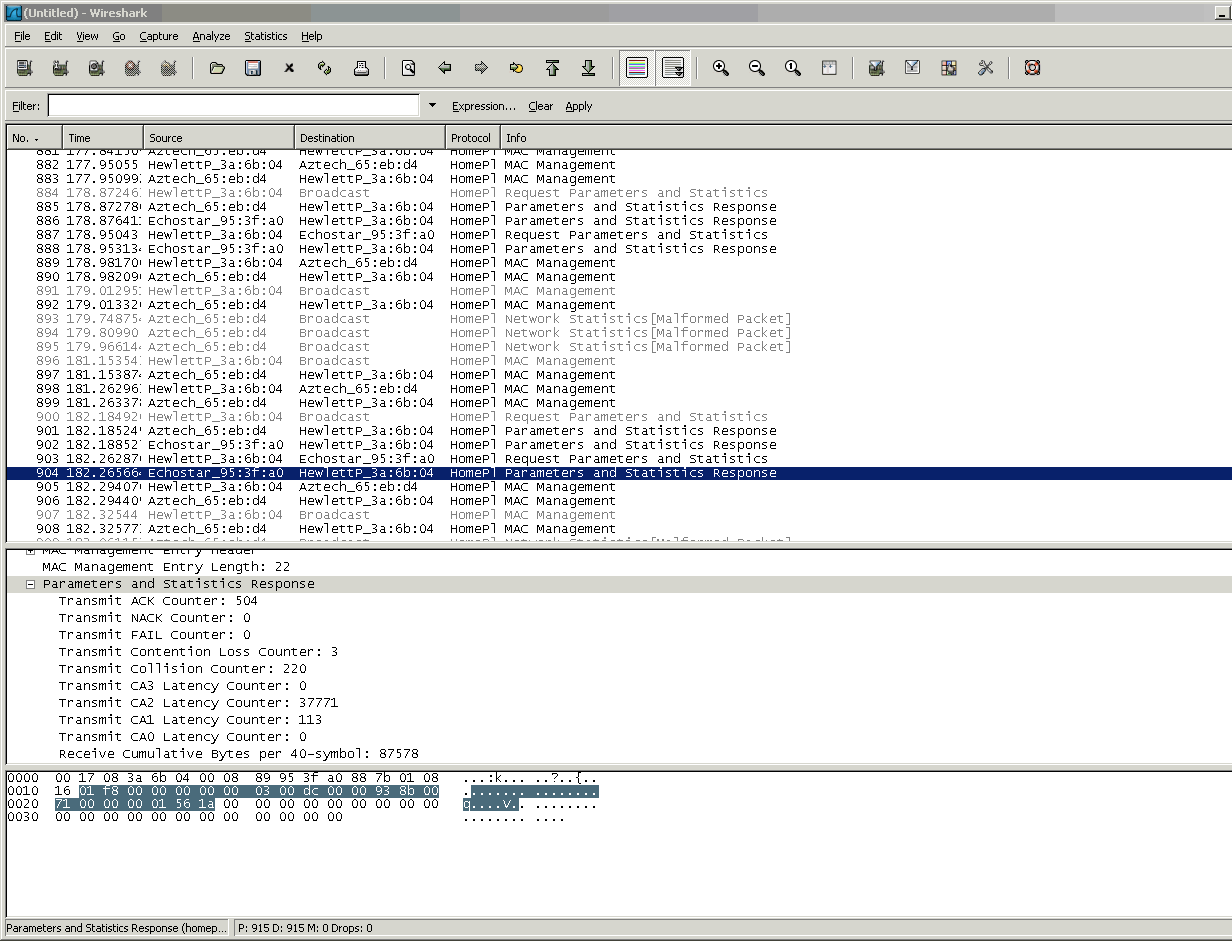
Task: Reset zoom to normal size
Action: (793, 68)
